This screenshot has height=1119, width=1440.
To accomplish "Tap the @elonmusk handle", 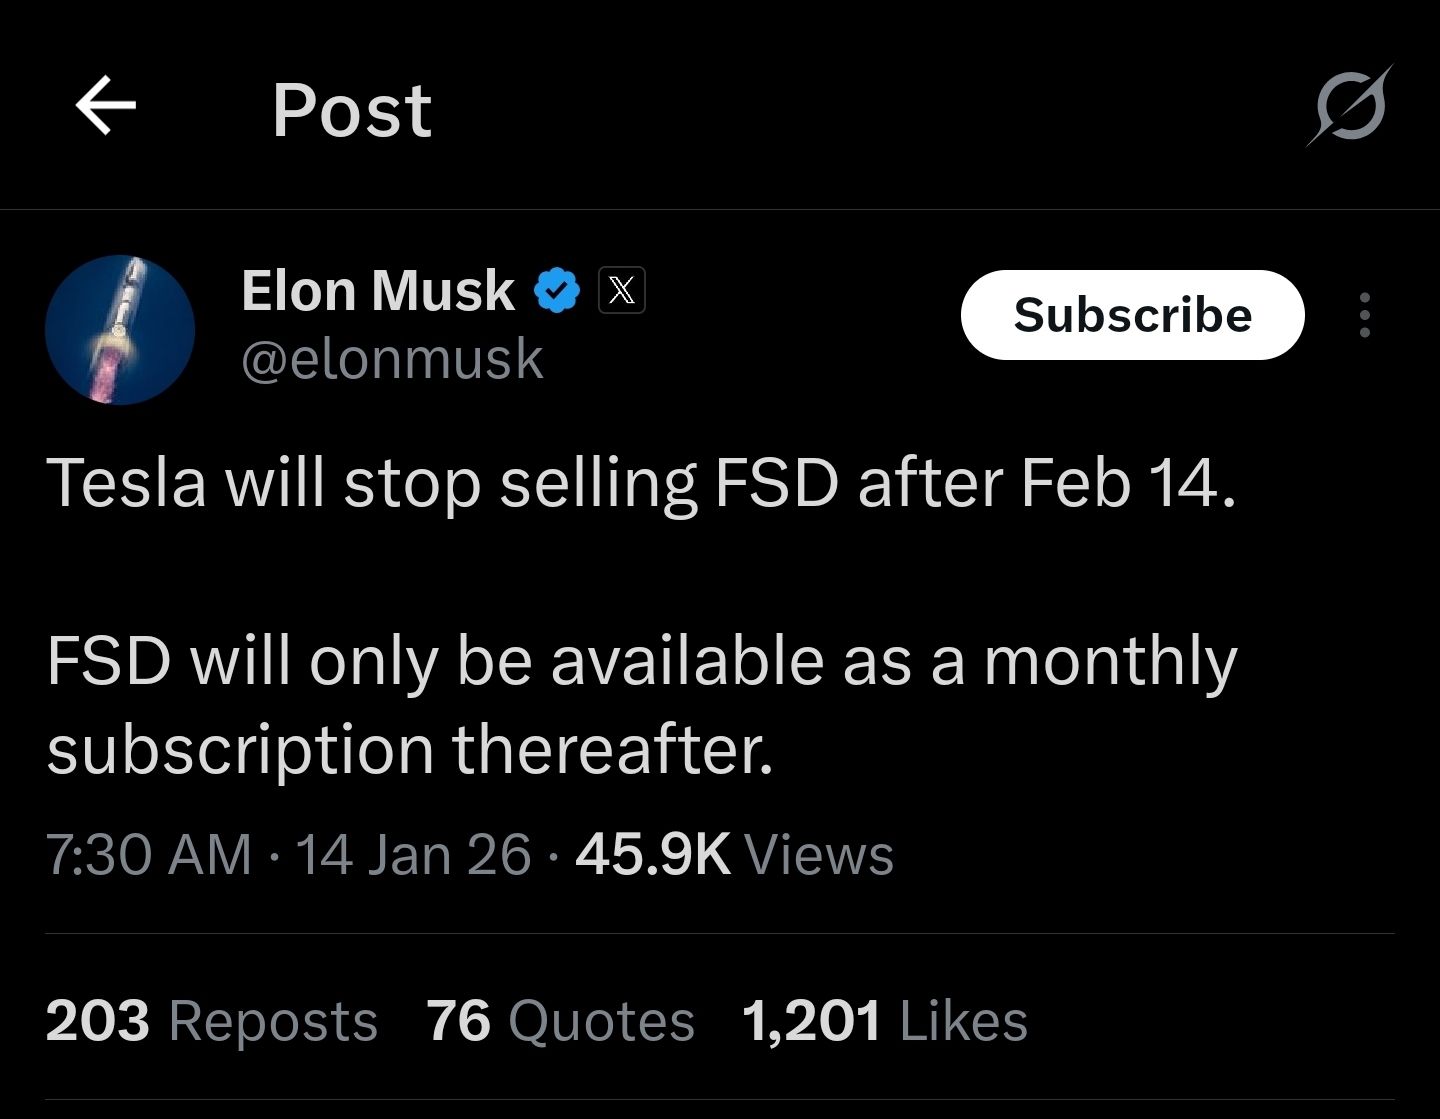I will (x=392, y=359).
